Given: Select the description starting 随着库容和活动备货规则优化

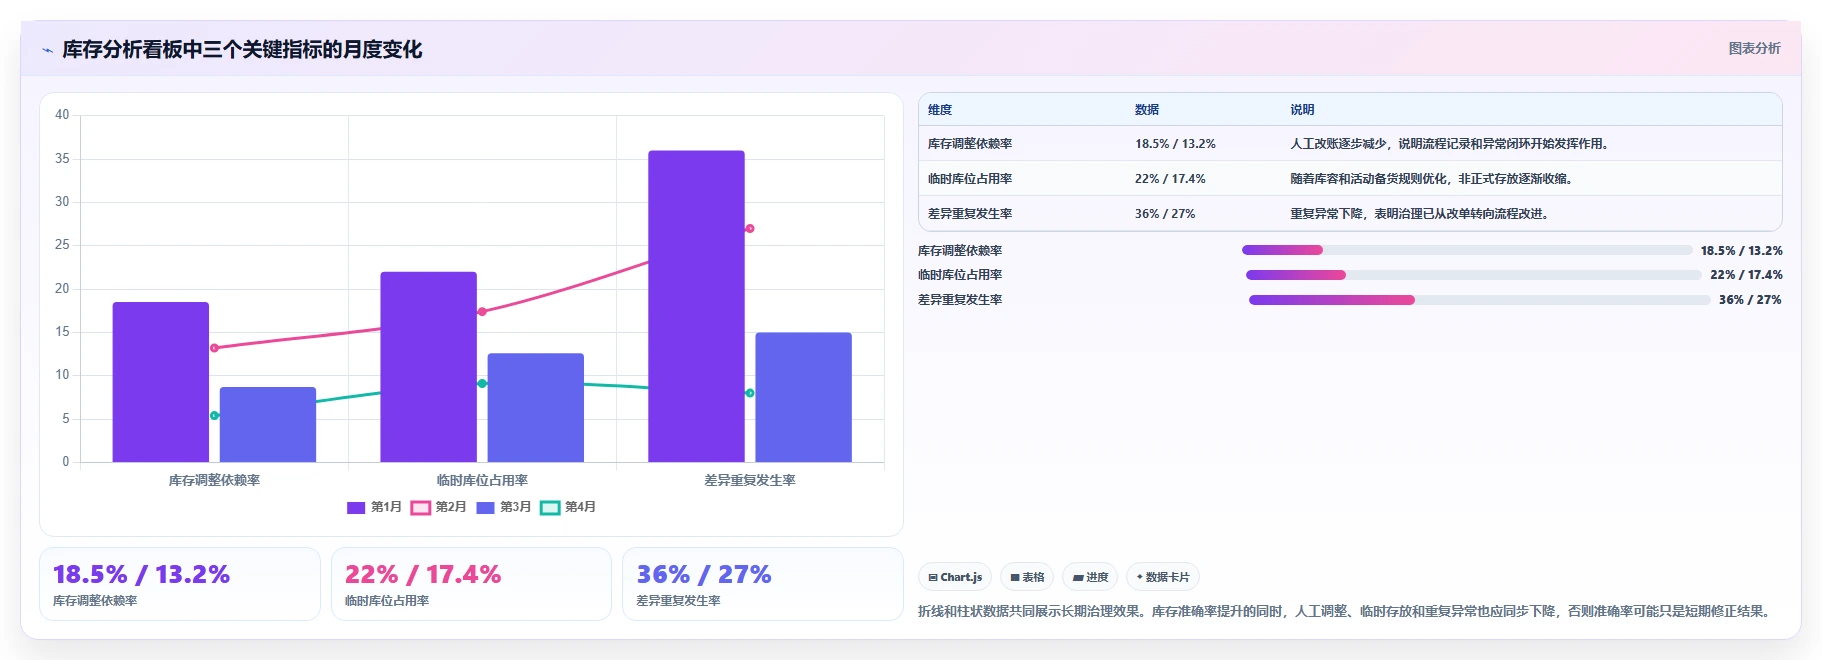Looking at the screenshot, I should click(x=1434, y=179).
